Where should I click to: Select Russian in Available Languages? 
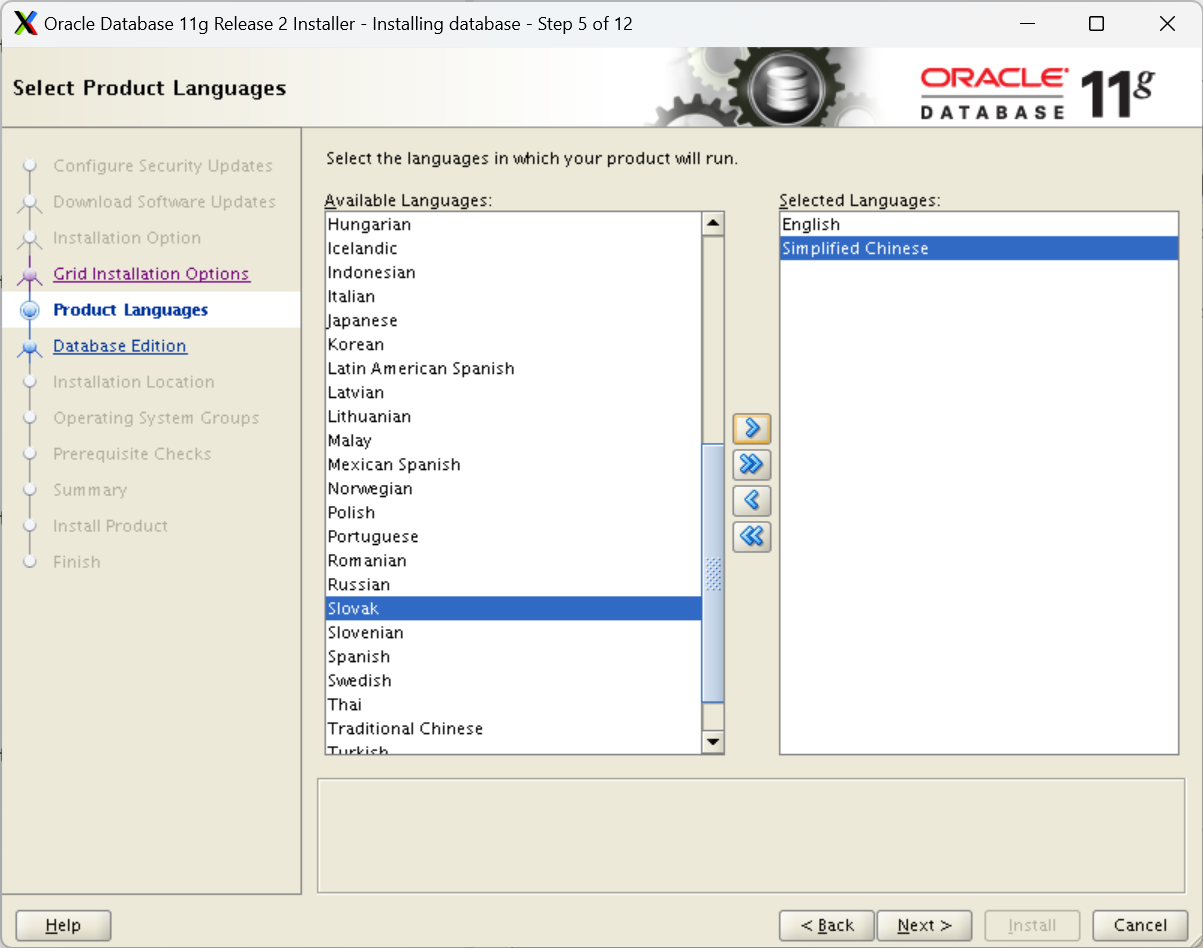(x=513, y=585)
